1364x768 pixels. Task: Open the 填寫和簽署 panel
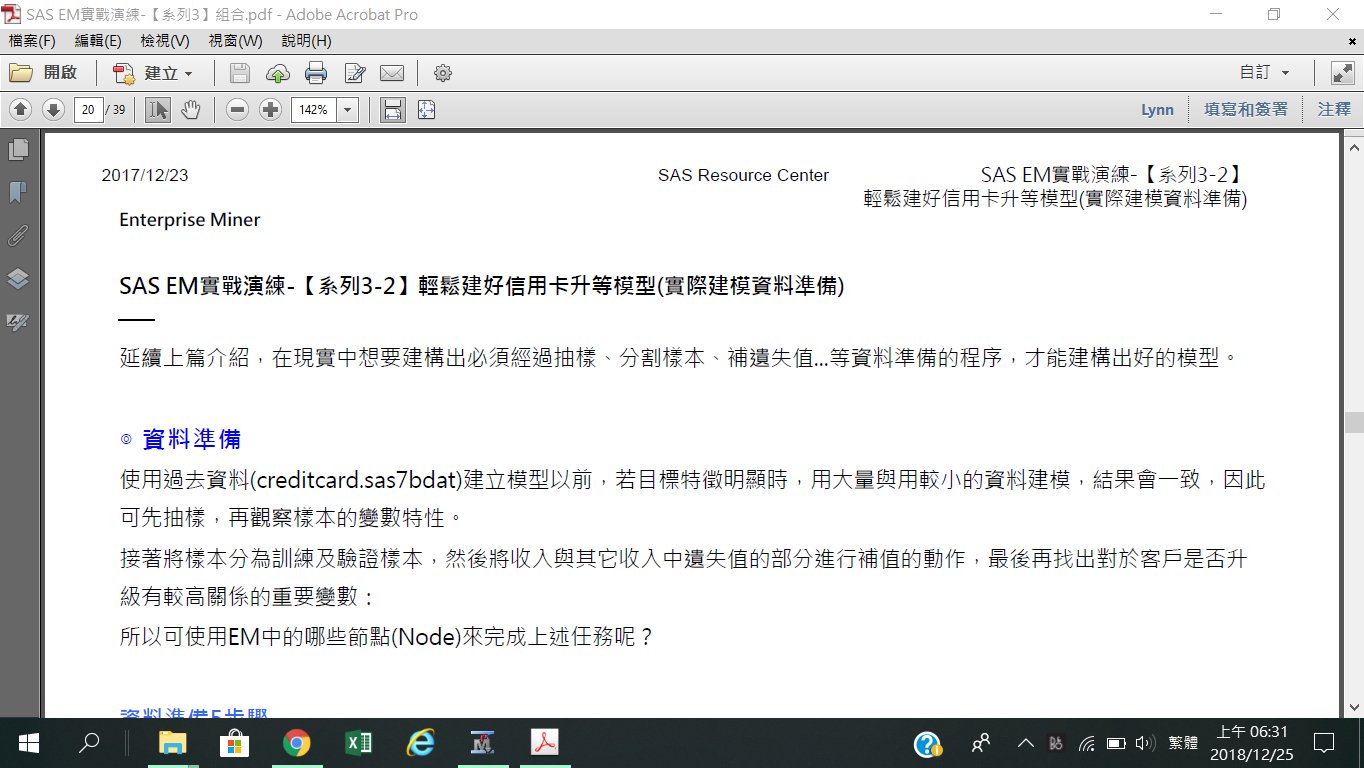[x=1246, y=109]
